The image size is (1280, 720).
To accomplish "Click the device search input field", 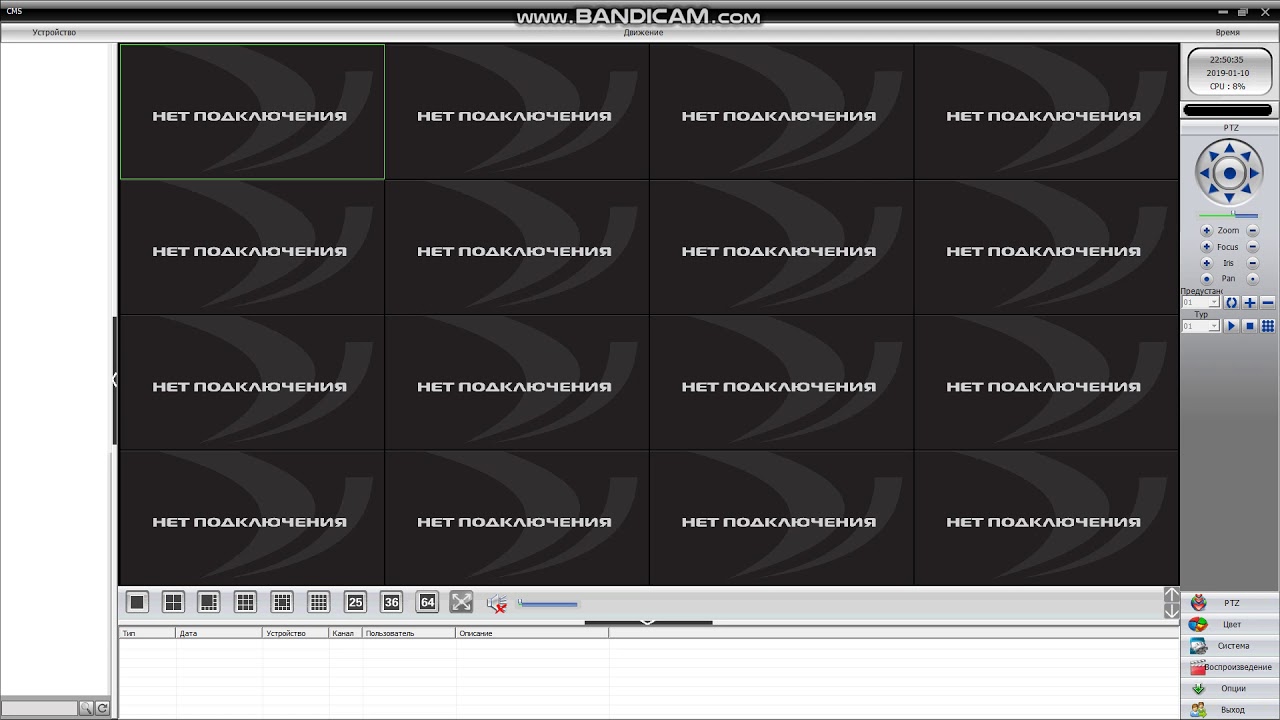I will coord(39,708).
